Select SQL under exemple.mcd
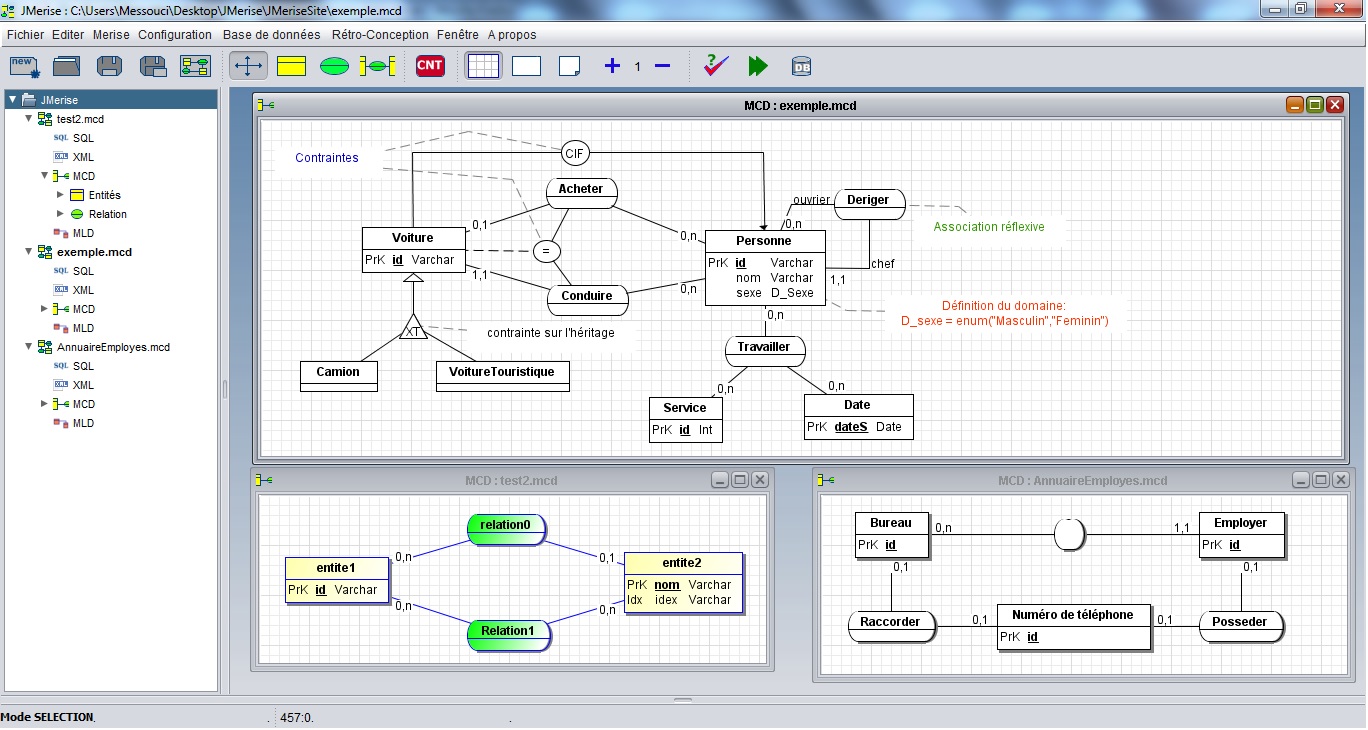Viewport: 1368px width, 730px height. 83,271
